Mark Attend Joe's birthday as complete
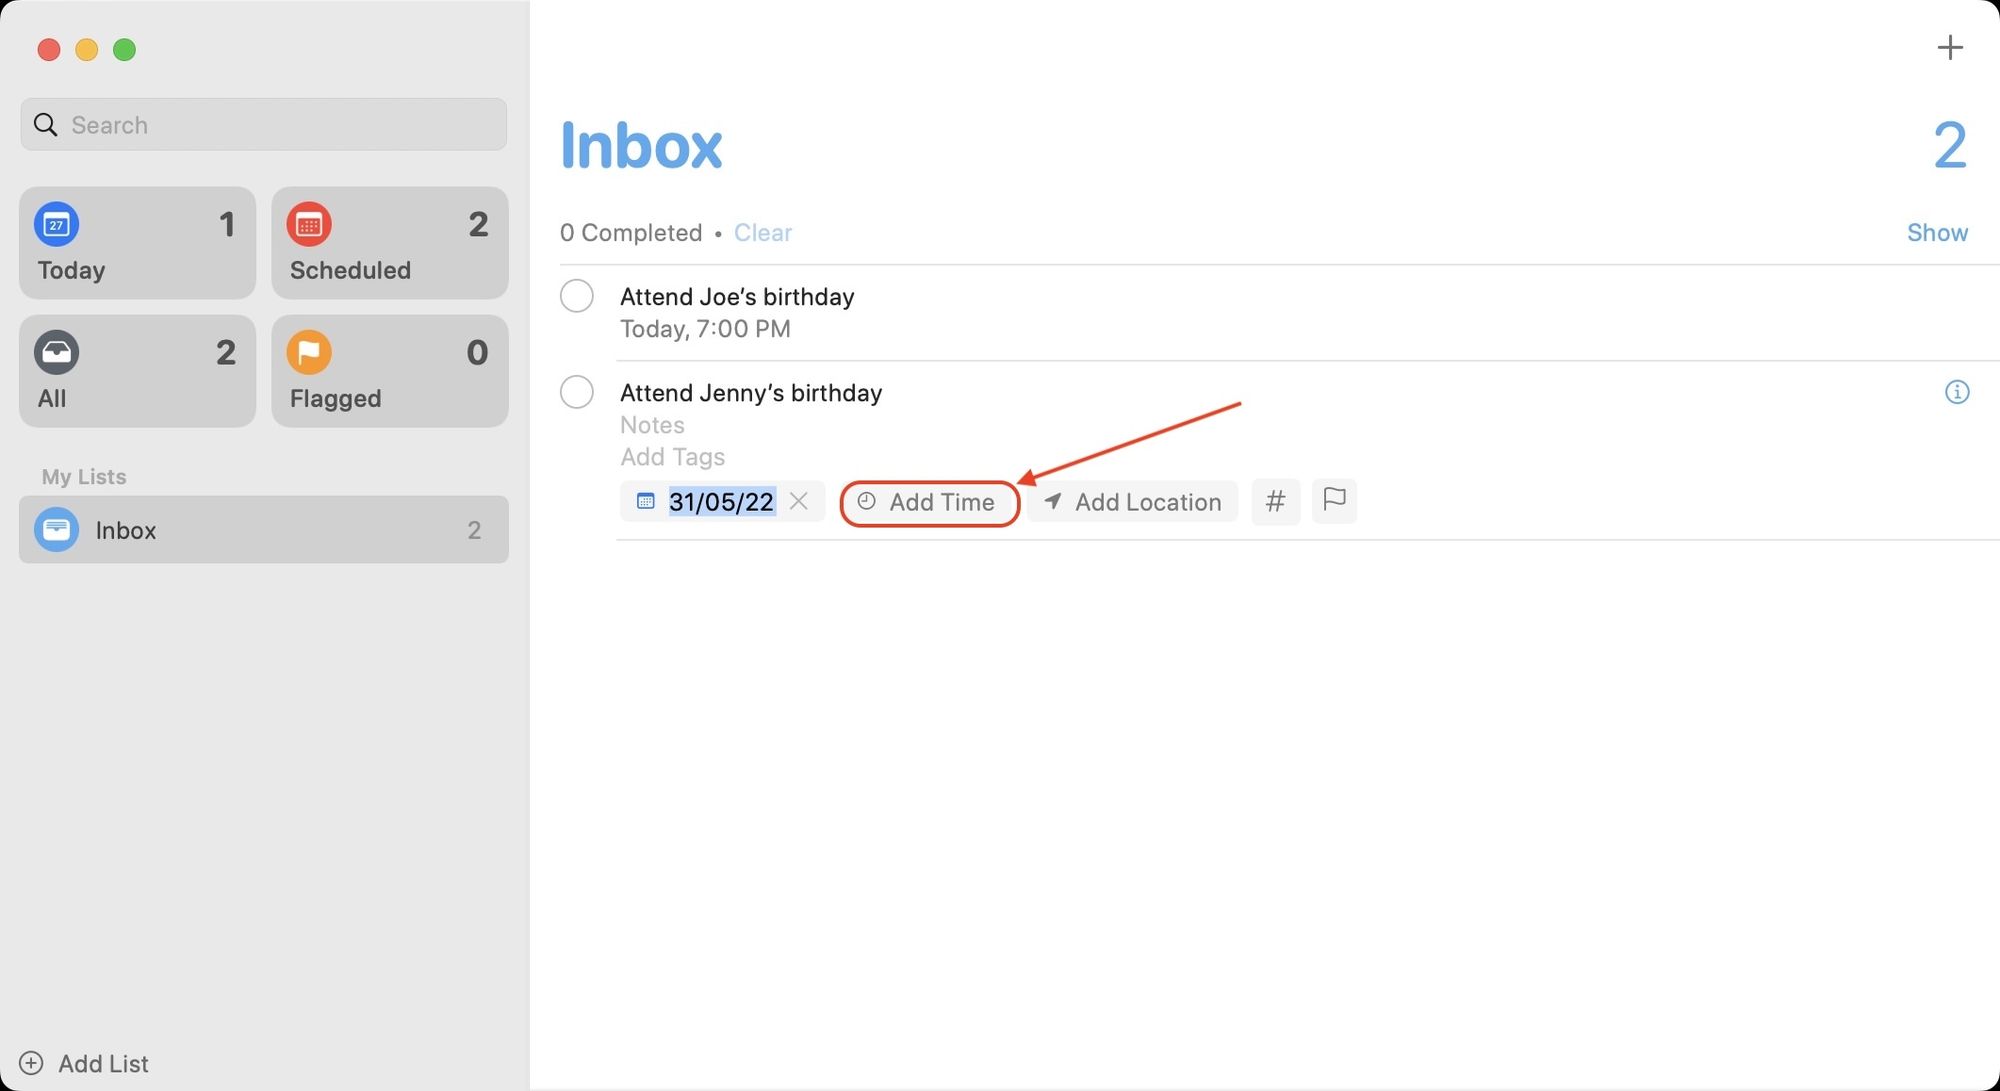2000x1091 pixels. [x=577, y=295]
